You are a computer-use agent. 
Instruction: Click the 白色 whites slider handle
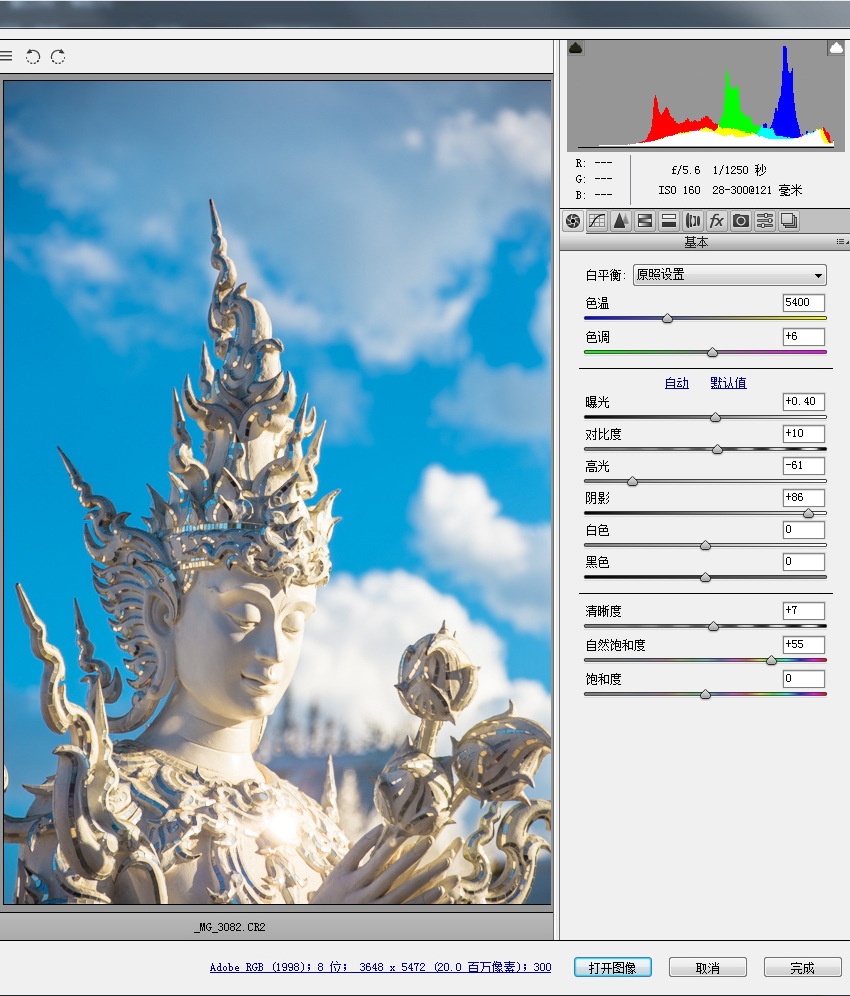click(705, 546)
